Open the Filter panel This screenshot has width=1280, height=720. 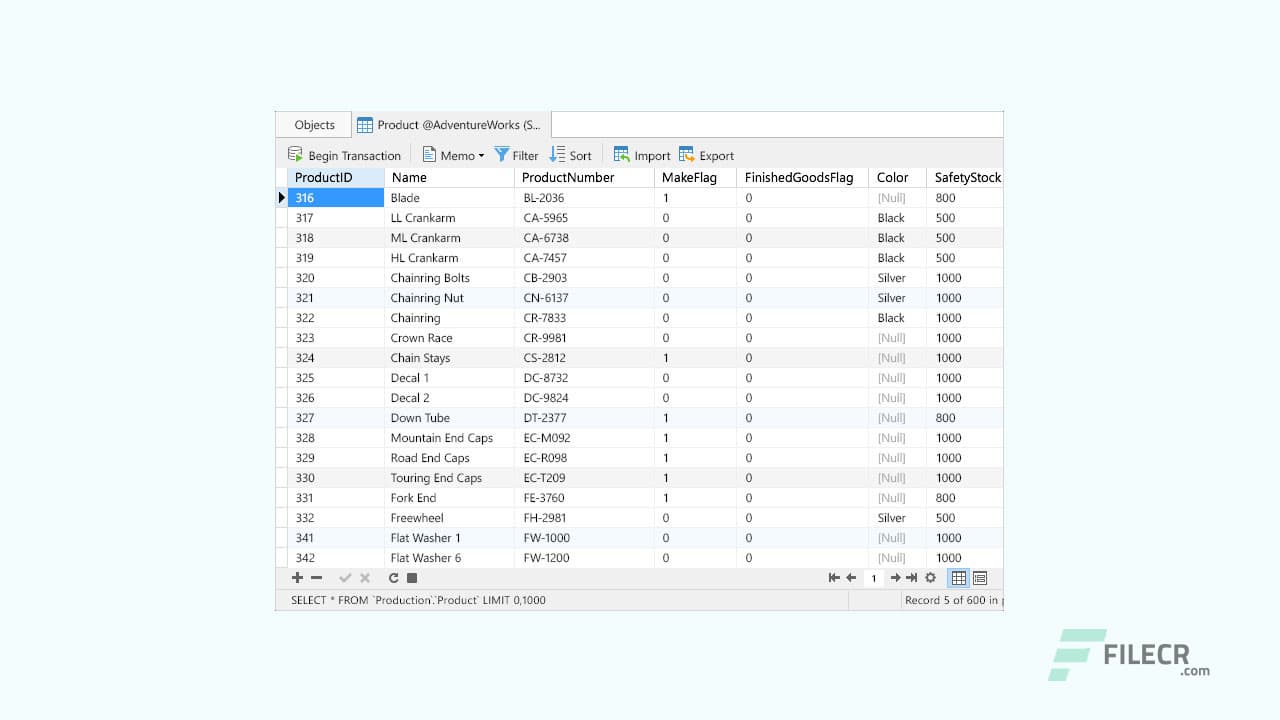[516, 155]
